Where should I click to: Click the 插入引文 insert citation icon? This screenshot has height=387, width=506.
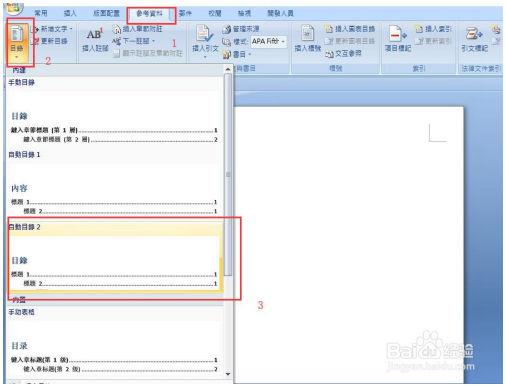(204, 34)
